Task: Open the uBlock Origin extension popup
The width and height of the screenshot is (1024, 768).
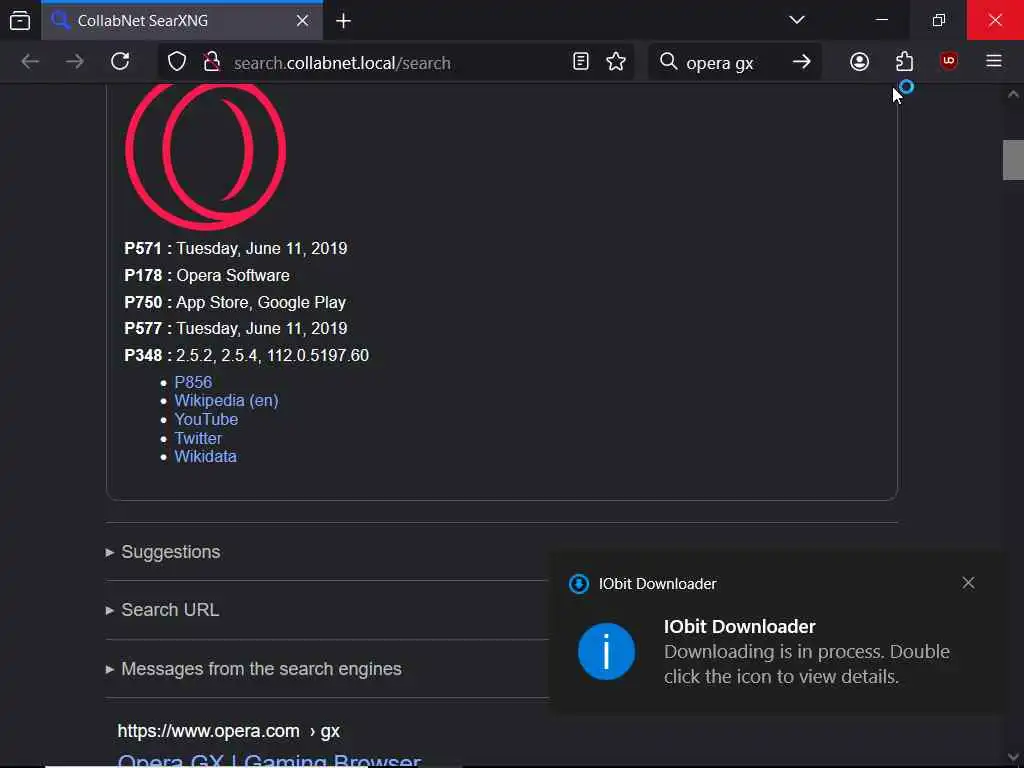Action: point(949,61)
